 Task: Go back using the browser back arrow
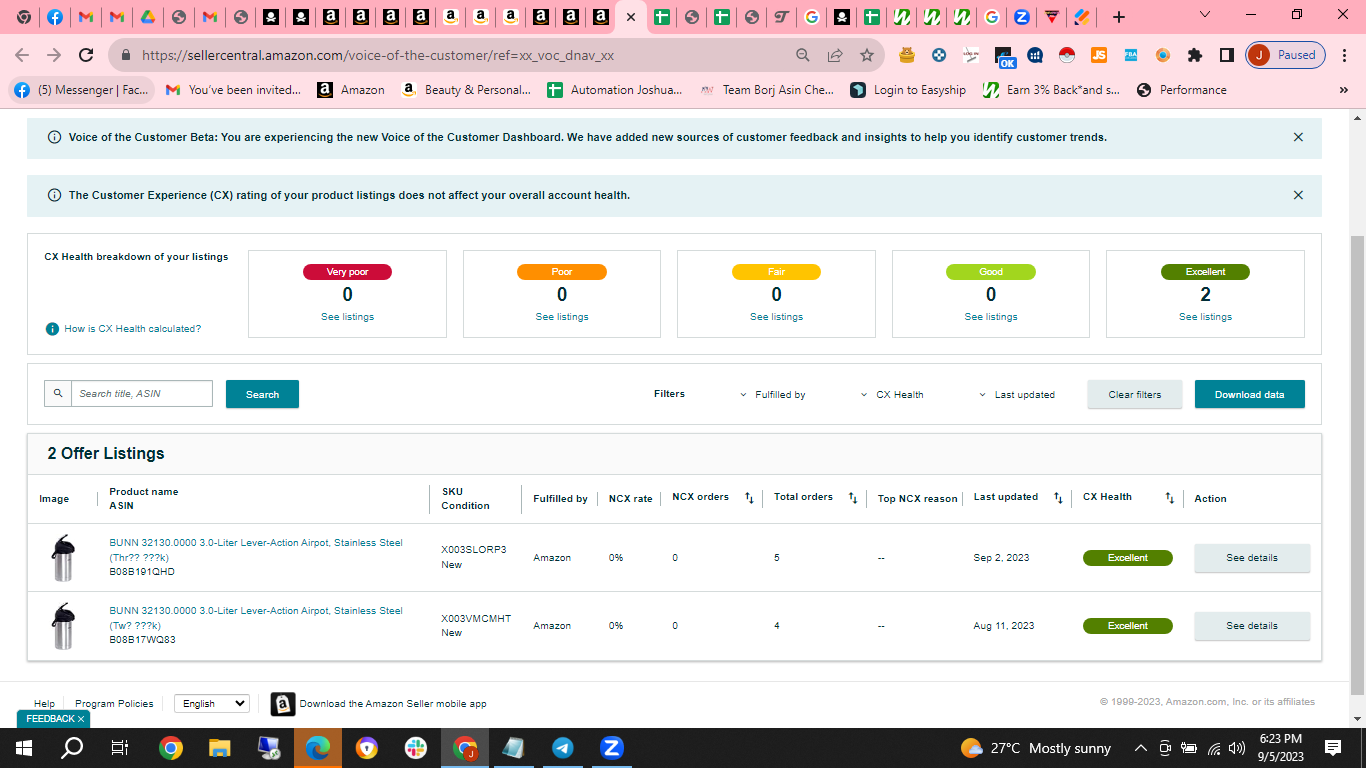pyautogui.click(x=22, y=55)
